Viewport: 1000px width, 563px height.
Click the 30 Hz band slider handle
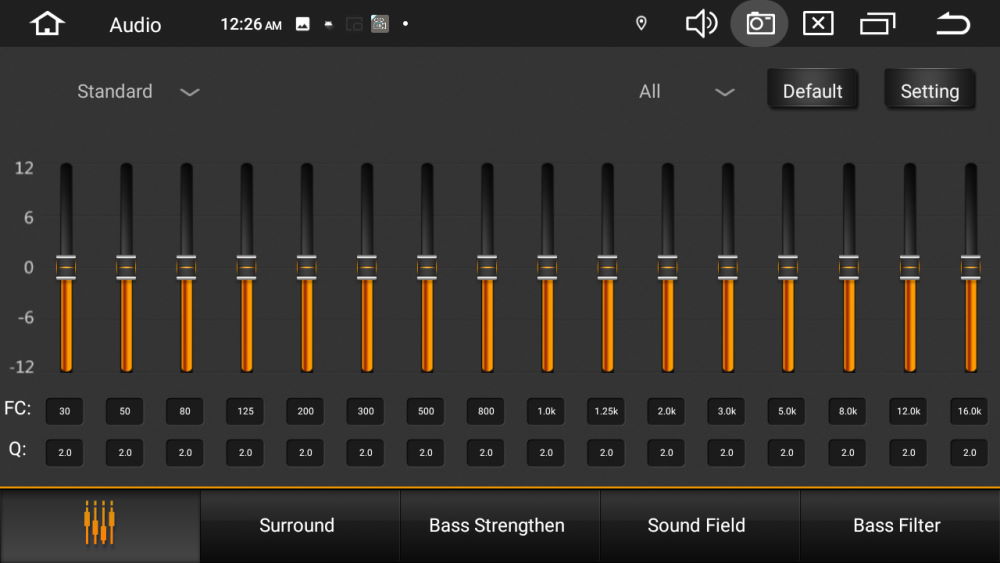(66, 267)
